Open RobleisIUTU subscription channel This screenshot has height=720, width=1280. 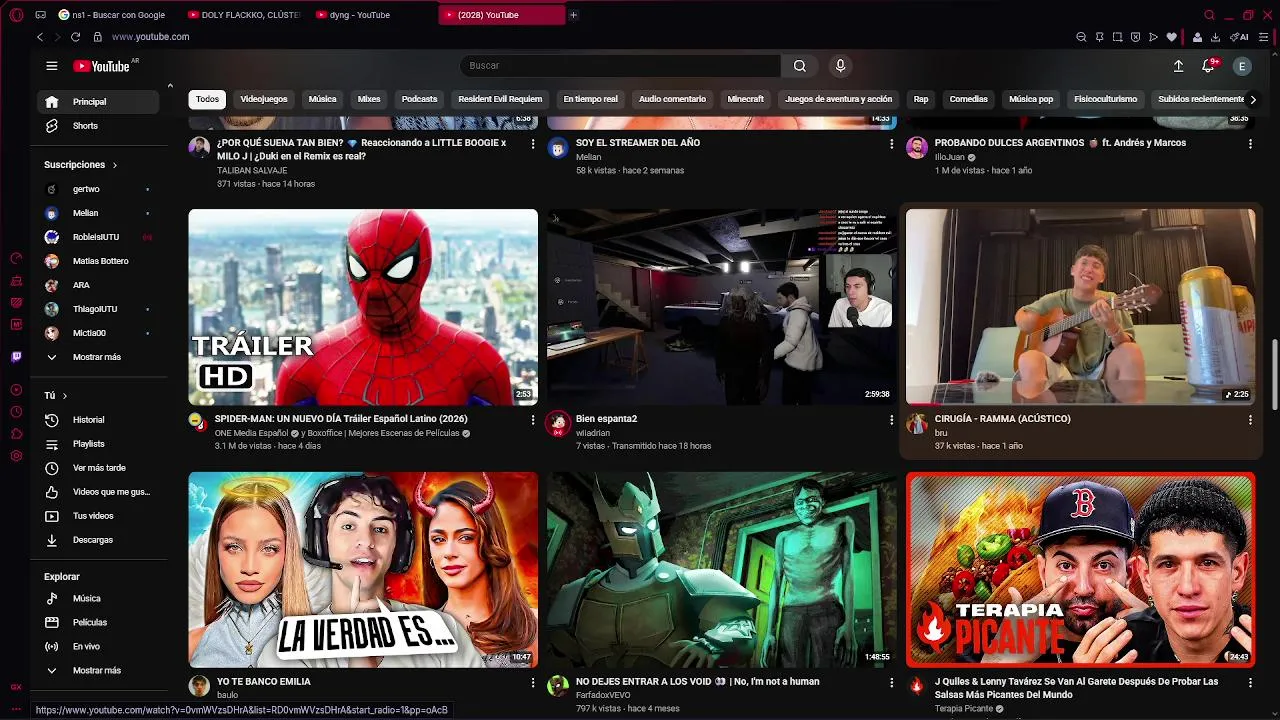coord(98,237)
